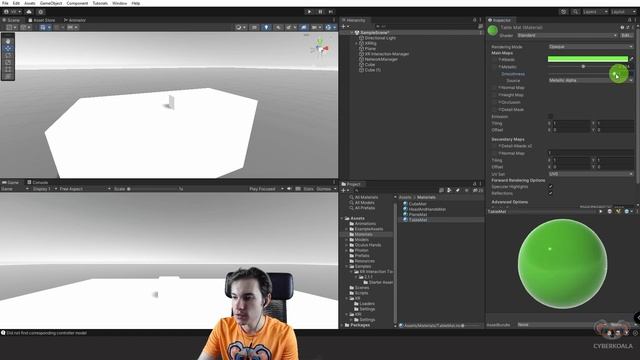Open the Smoothness Source dropdown
Viewport: 640px width, 360px height.
591,80
